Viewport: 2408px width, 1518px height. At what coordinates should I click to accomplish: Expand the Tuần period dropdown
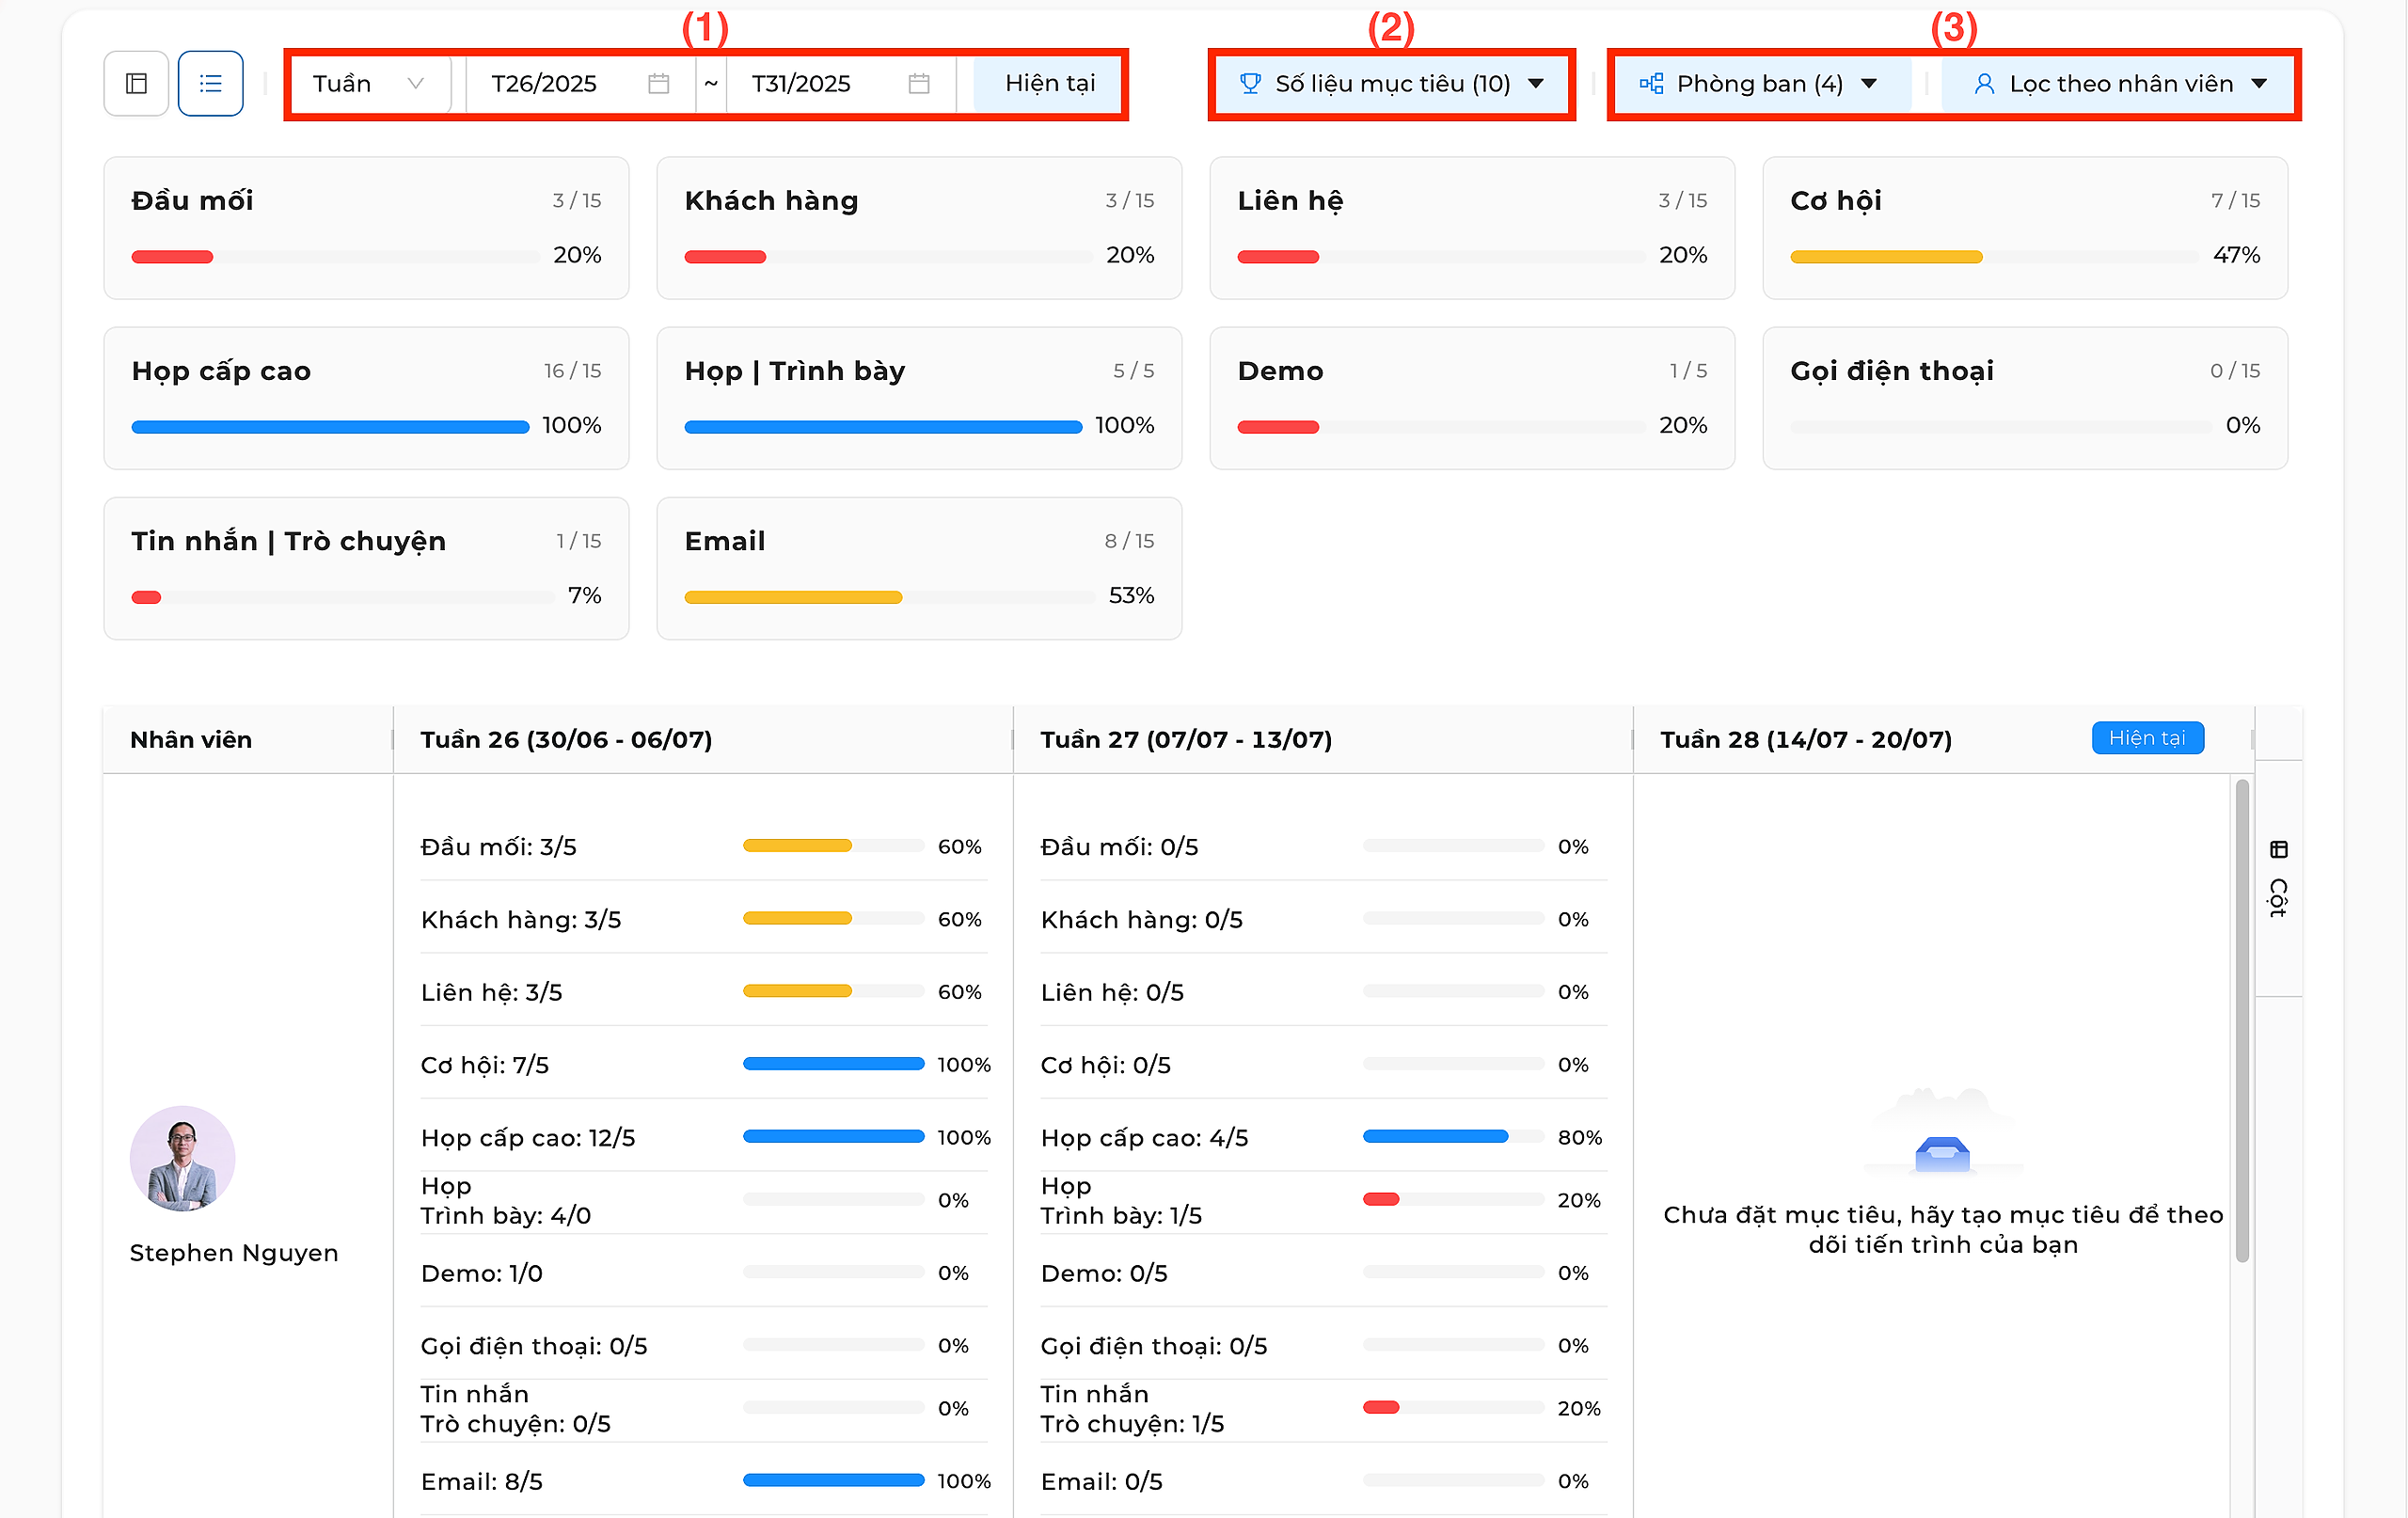pos(368,83)
